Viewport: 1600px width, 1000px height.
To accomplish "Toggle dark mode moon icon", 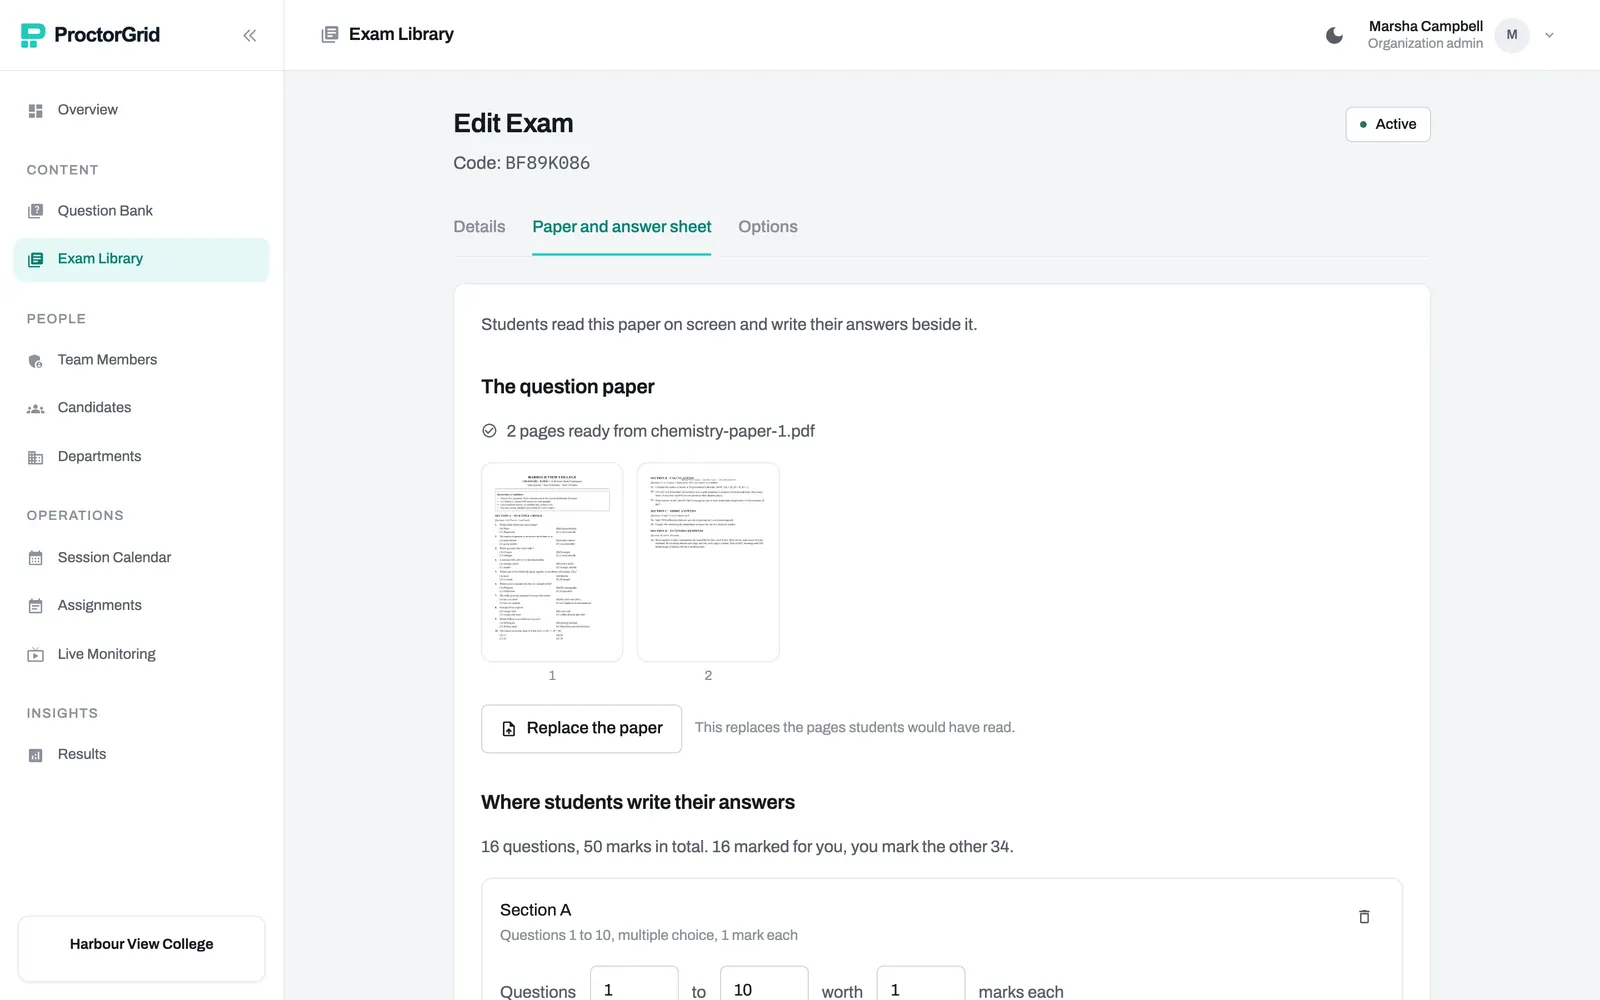I will point(1334,35).
